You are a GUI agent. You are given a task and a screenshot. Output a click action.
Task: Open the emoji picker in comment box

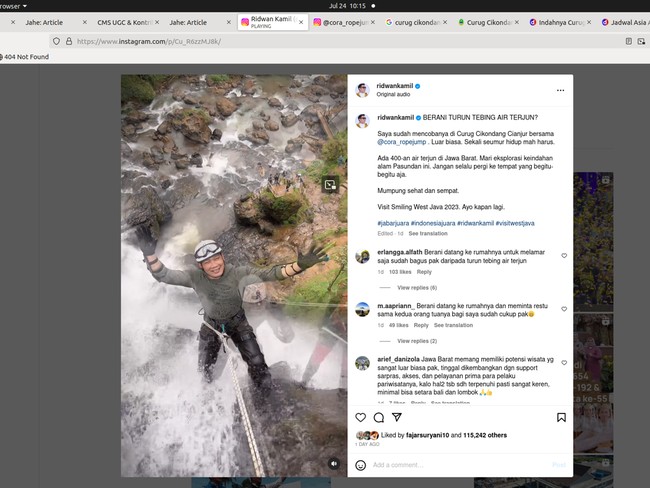click(x=361, y=465)
